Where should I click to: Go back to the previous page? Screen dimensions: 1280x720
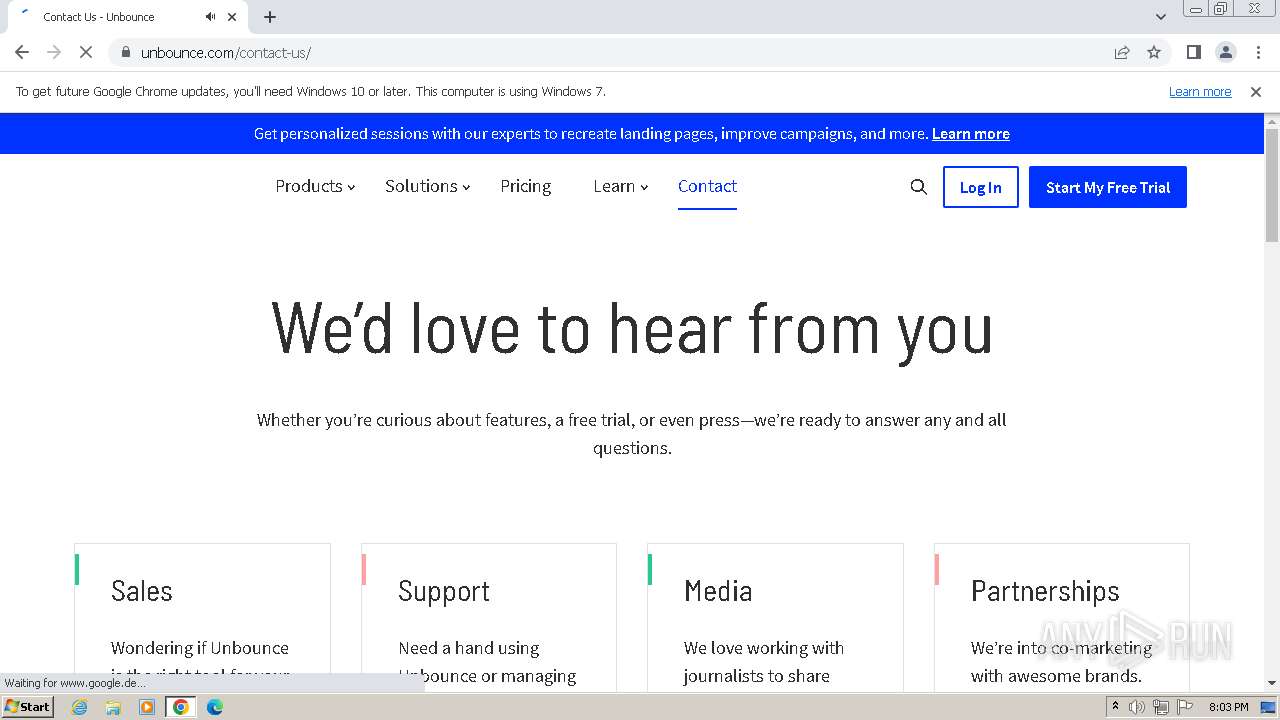[22, 52]
